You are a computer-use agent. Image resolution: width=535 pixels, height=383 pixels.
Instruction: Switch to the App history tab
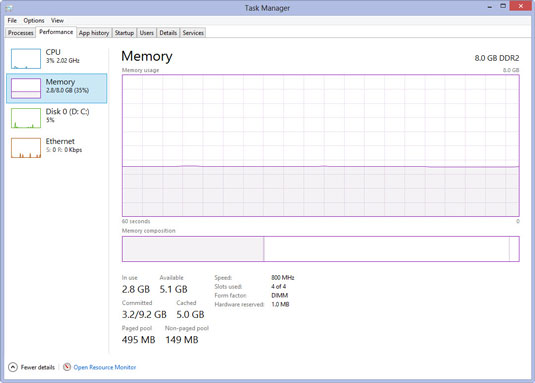tap(94, 33)
